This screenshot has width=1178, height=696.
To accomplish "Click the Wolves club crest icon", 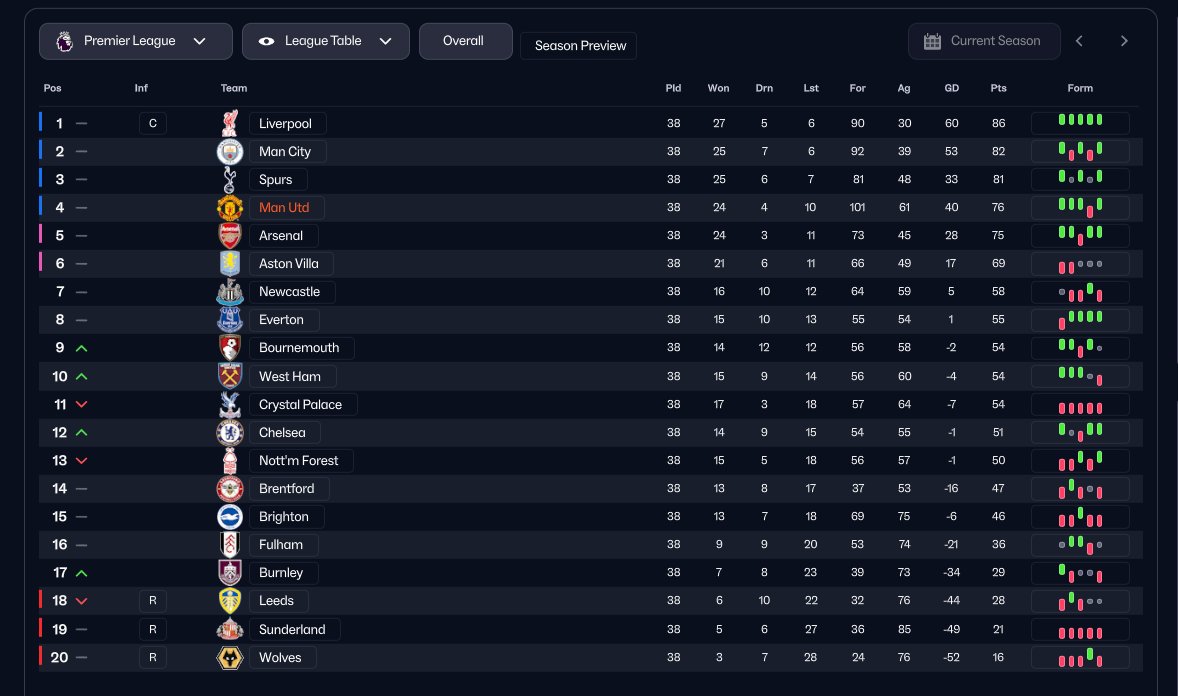I will (230, 658).
